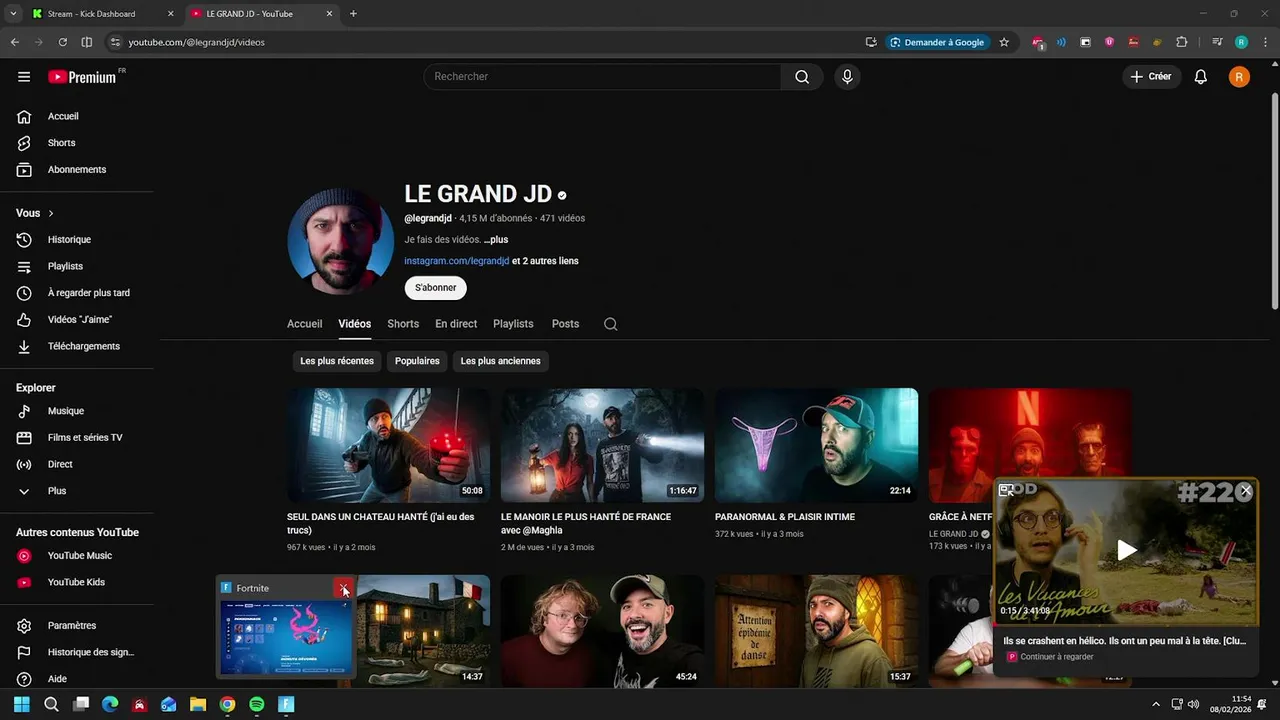This screenshot has height=720, width=1280.
Task: Open the tab search dropdown arrow
Action: [x=13, y=14]
